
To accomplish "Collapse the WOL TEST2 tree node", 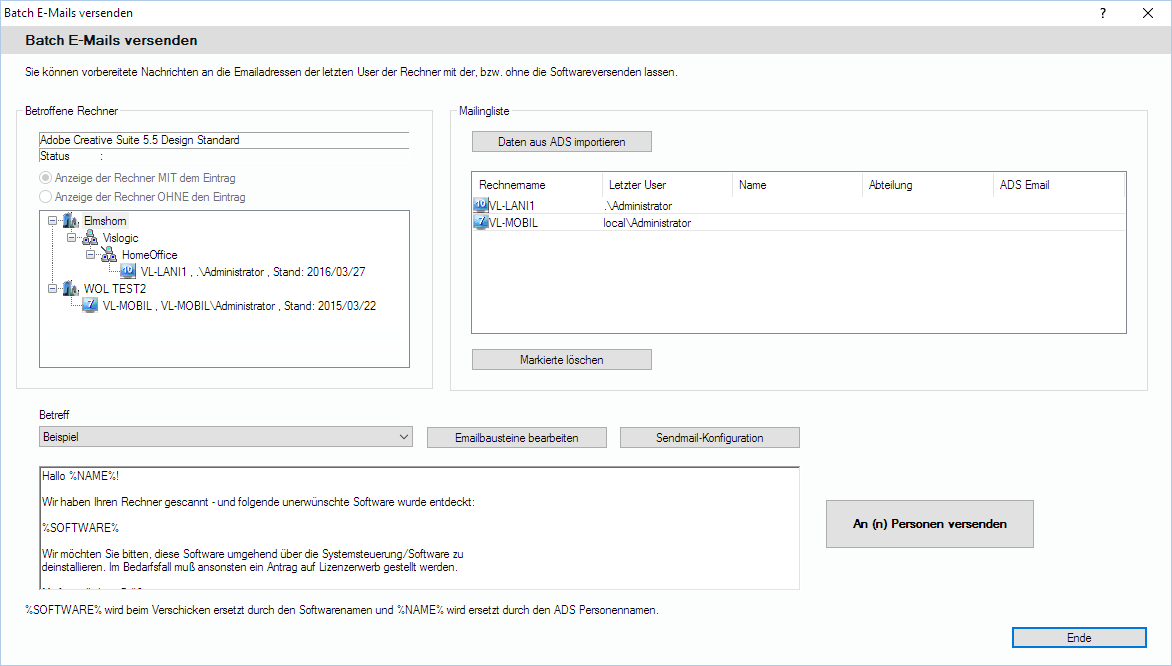I will (x=52, y=289).
